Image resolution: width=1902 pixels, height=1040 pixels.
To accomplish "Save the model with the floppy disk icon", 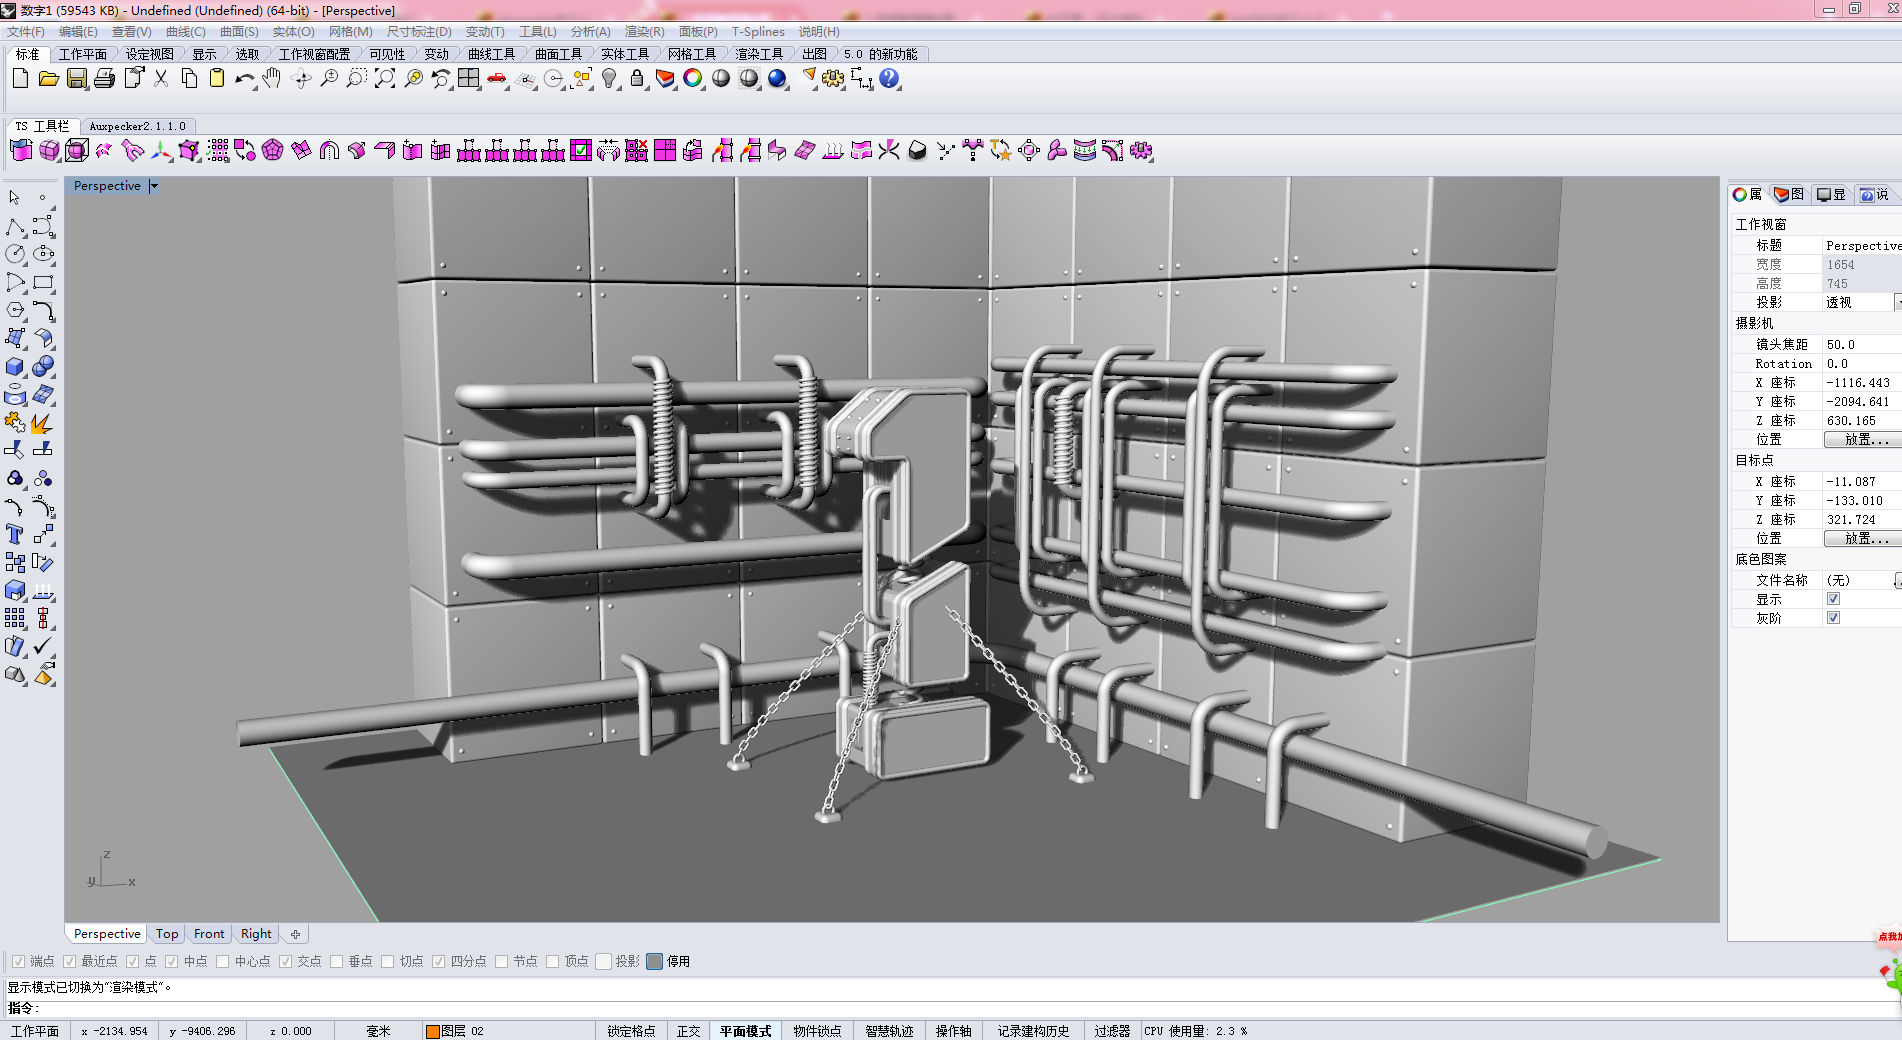I will 77,78.
